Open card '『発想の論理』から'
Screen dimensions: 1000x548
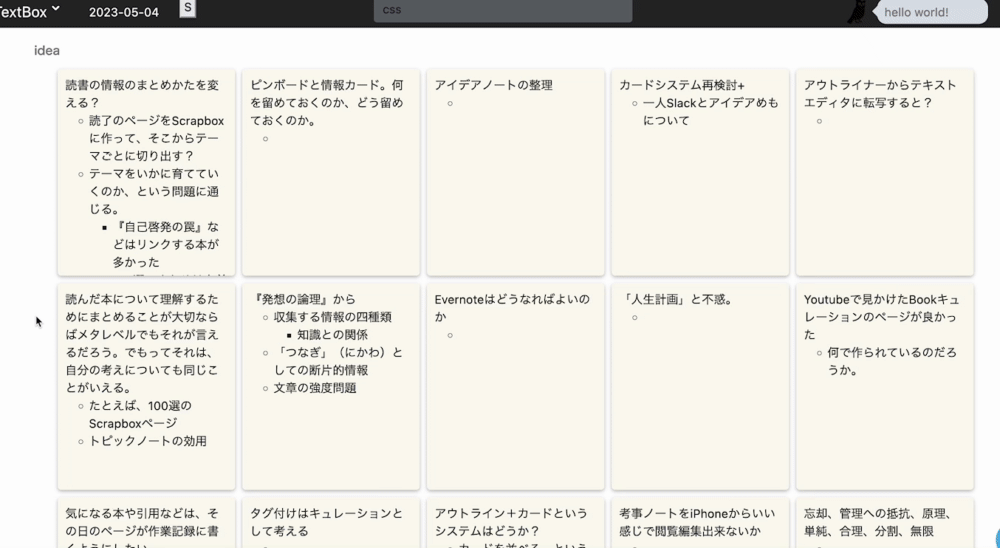tap(330, 387)
